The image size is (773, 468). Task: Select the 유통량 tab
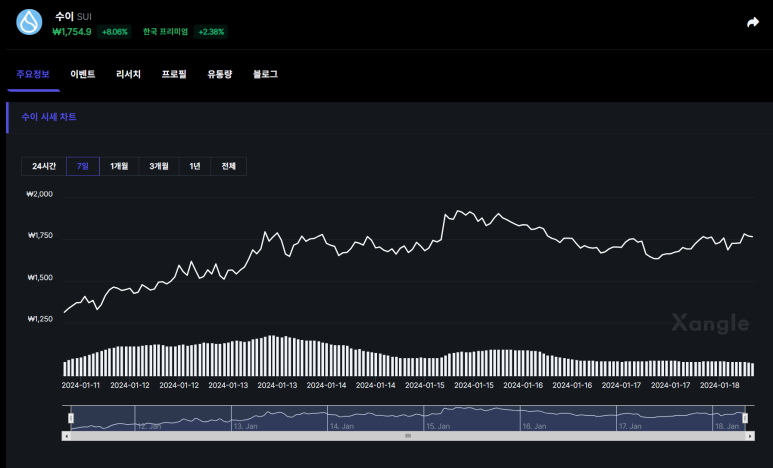[x=219, y=74]
